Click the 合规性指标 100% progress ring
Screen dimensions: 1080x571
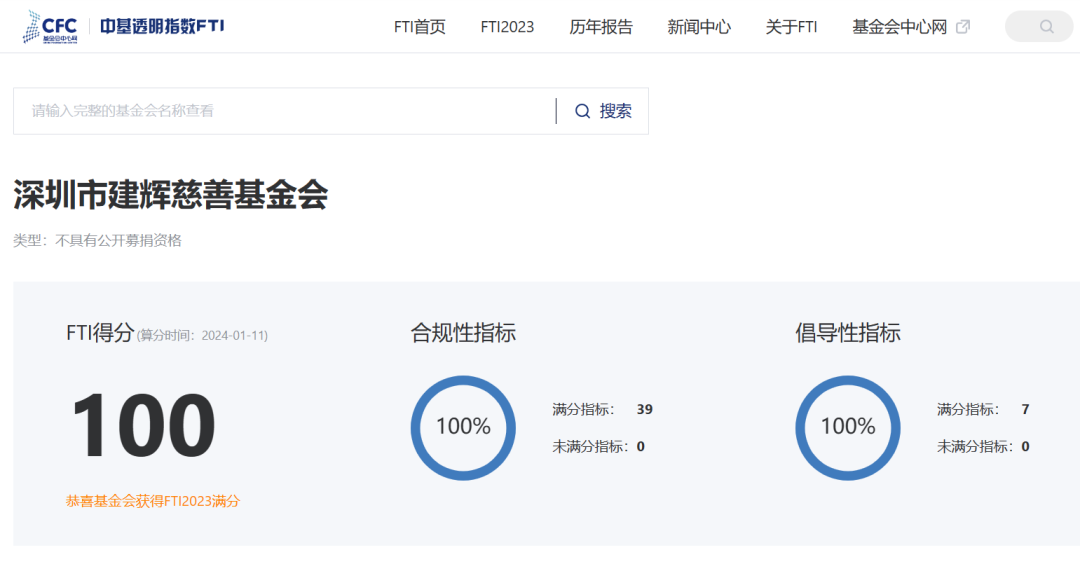[x=463, y=428]
